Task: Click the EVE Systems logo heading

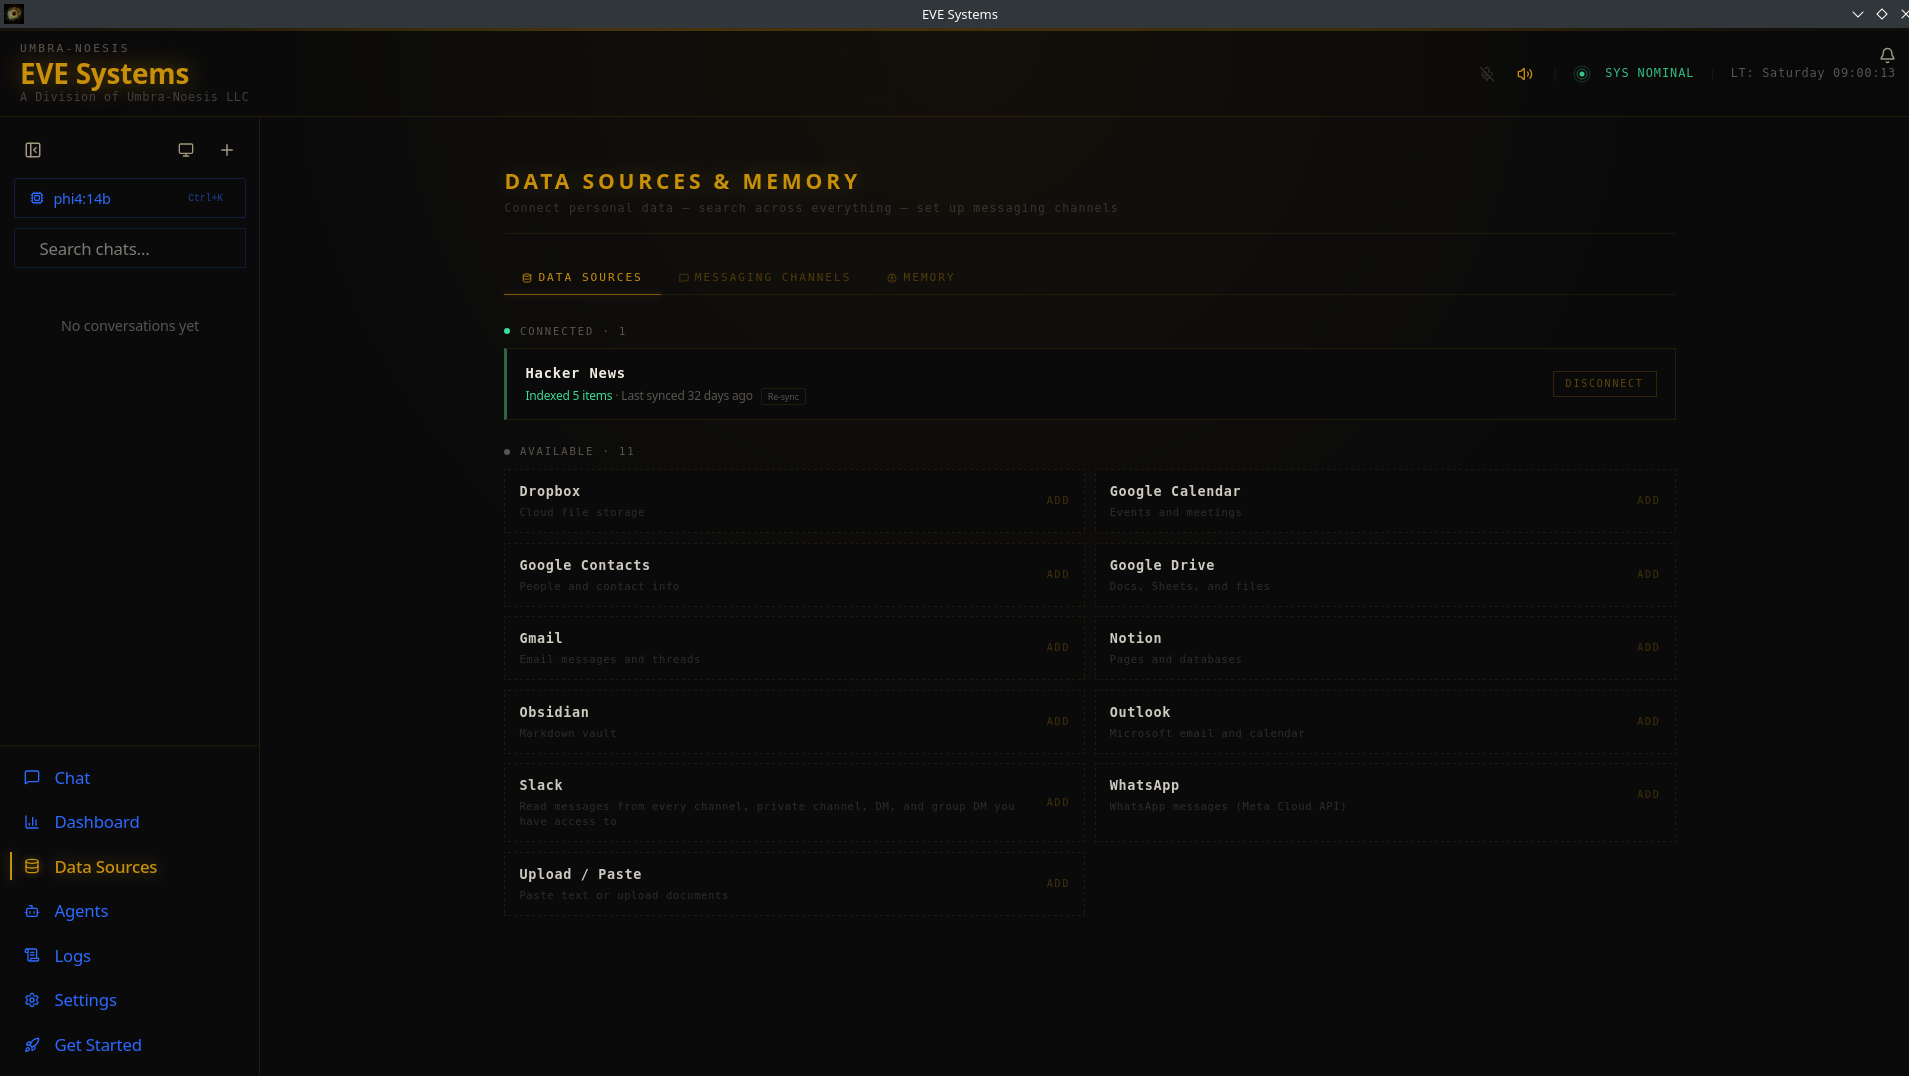Action: tap(105, 74)
